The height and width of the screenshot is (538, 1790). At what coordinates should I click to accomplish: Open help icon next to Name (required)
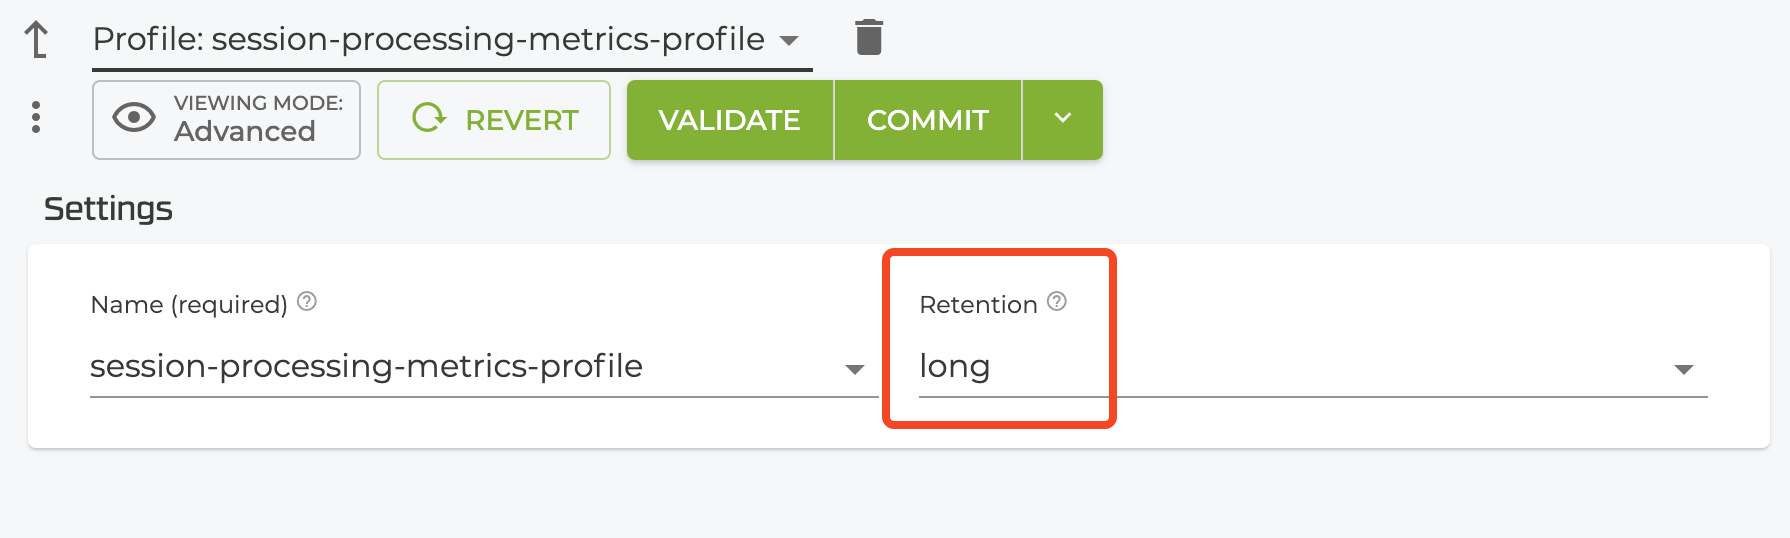coord(307,301)
